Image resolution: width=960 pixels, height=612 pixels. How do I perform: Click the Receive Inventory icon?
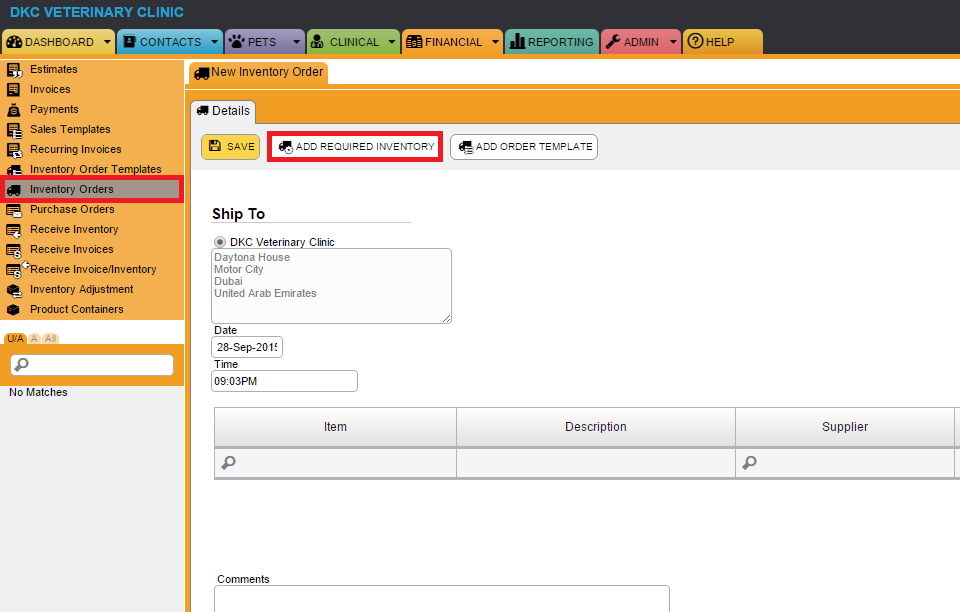[x=13, y=230]
